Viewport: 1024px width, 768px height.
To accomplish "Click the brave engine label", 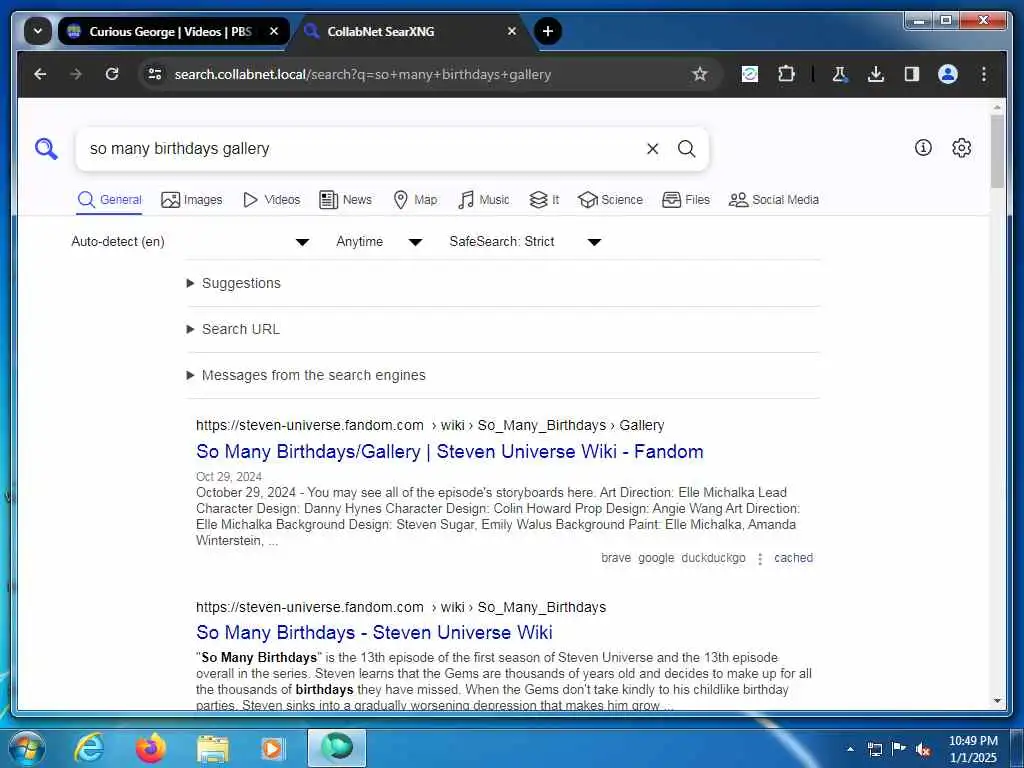I will pyautogui.click(x=616, y=558).
